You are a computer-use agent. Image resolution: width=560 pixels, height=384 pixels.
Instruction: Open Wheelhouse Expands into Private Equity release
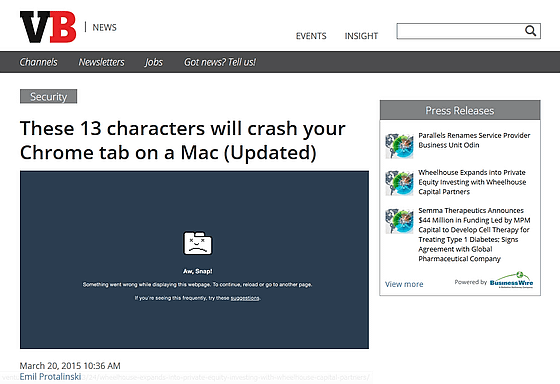(x=472, y=182)
